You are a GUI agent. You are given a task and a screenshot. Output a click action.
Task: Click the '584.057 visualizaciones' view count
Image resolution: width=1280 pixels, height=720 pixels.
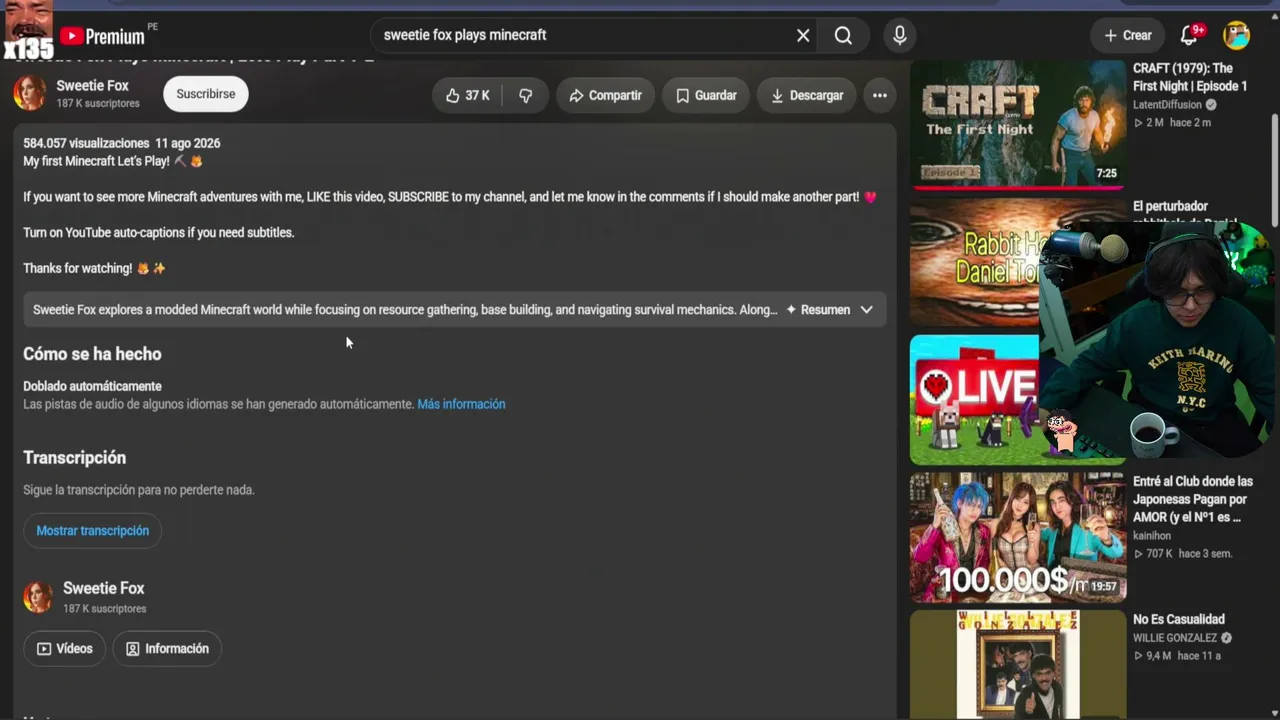(86, 143)
